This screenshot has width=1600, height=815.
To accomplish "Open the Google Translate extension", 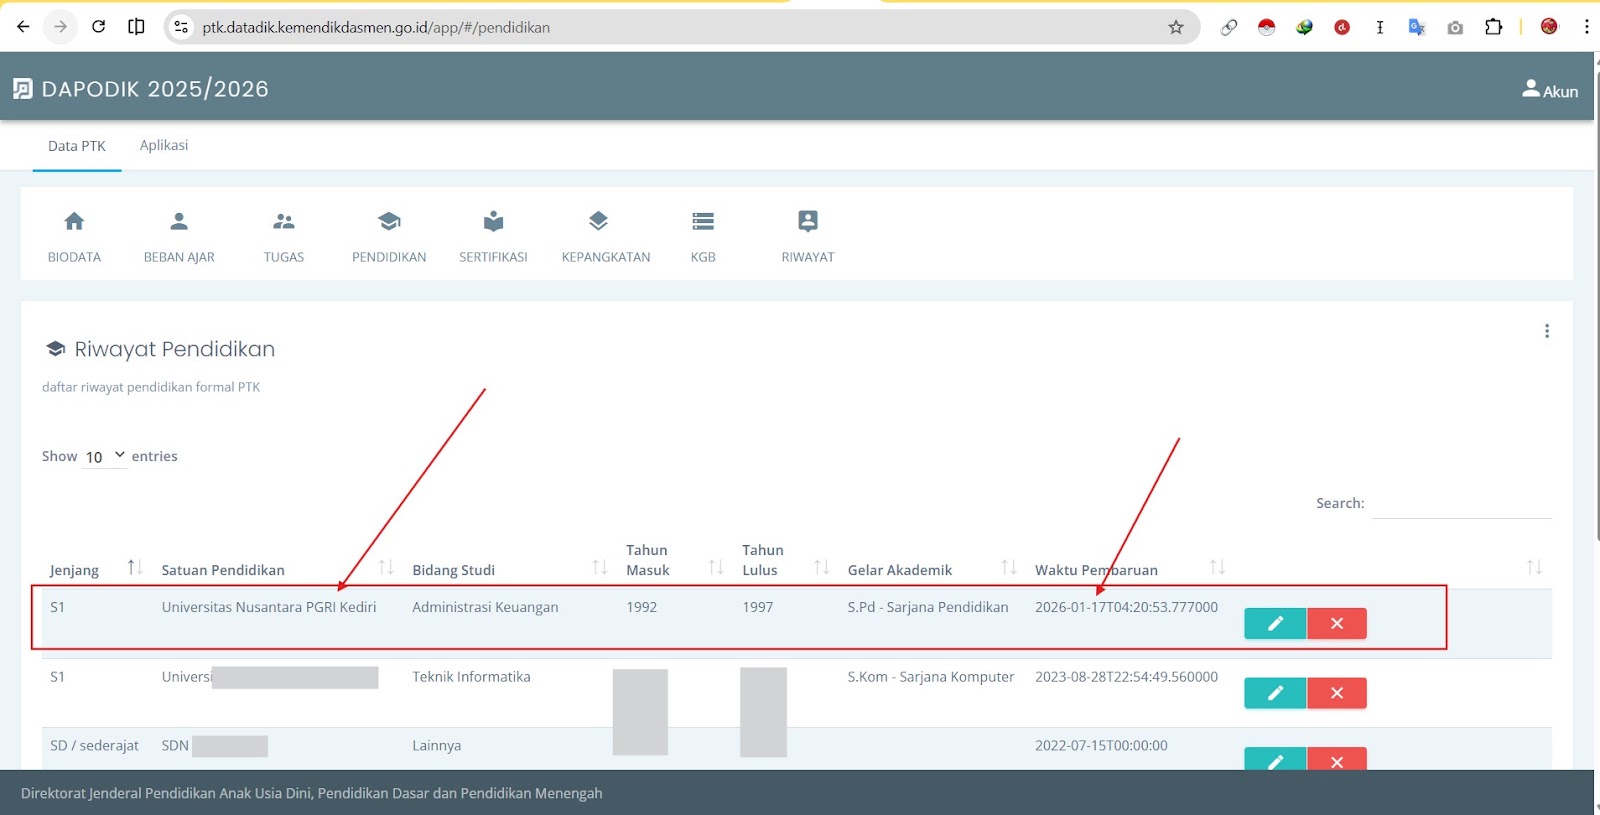I will (x=1417, y=27).
